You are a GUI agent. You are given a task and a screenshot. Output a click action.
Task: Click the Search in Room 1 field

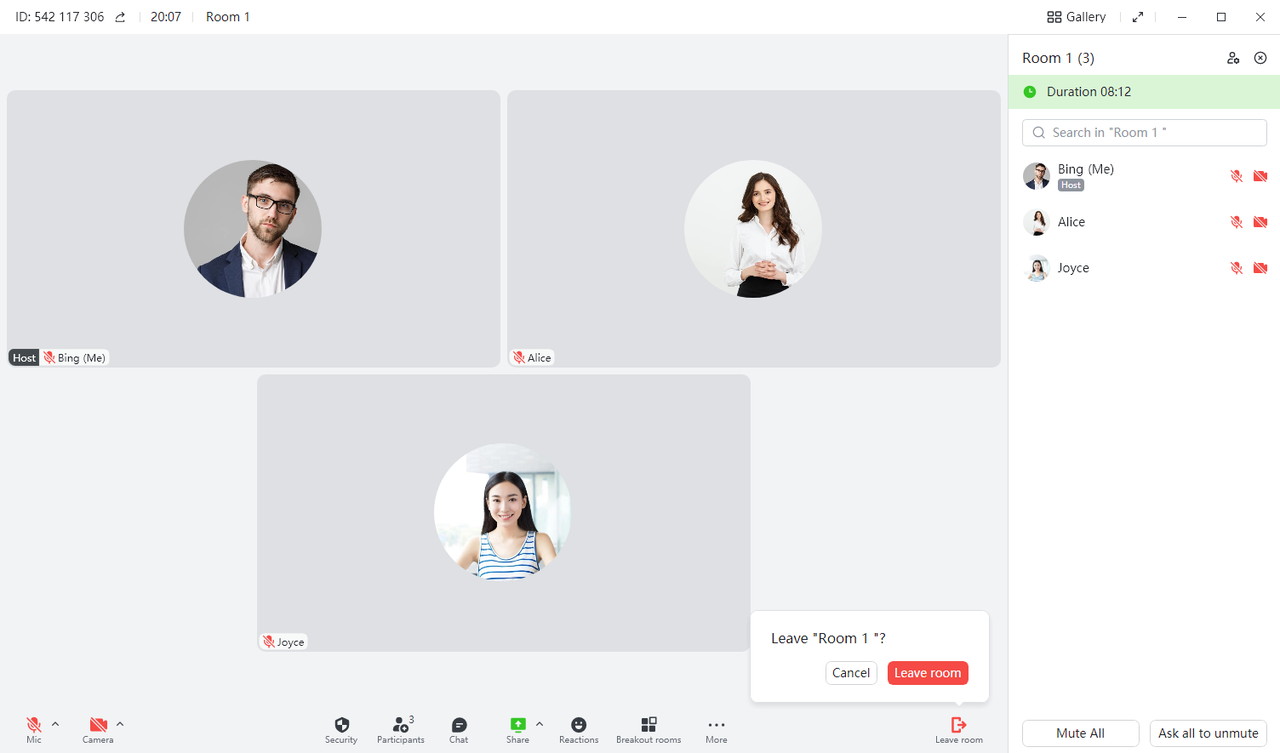click(x=1144, y=132)
